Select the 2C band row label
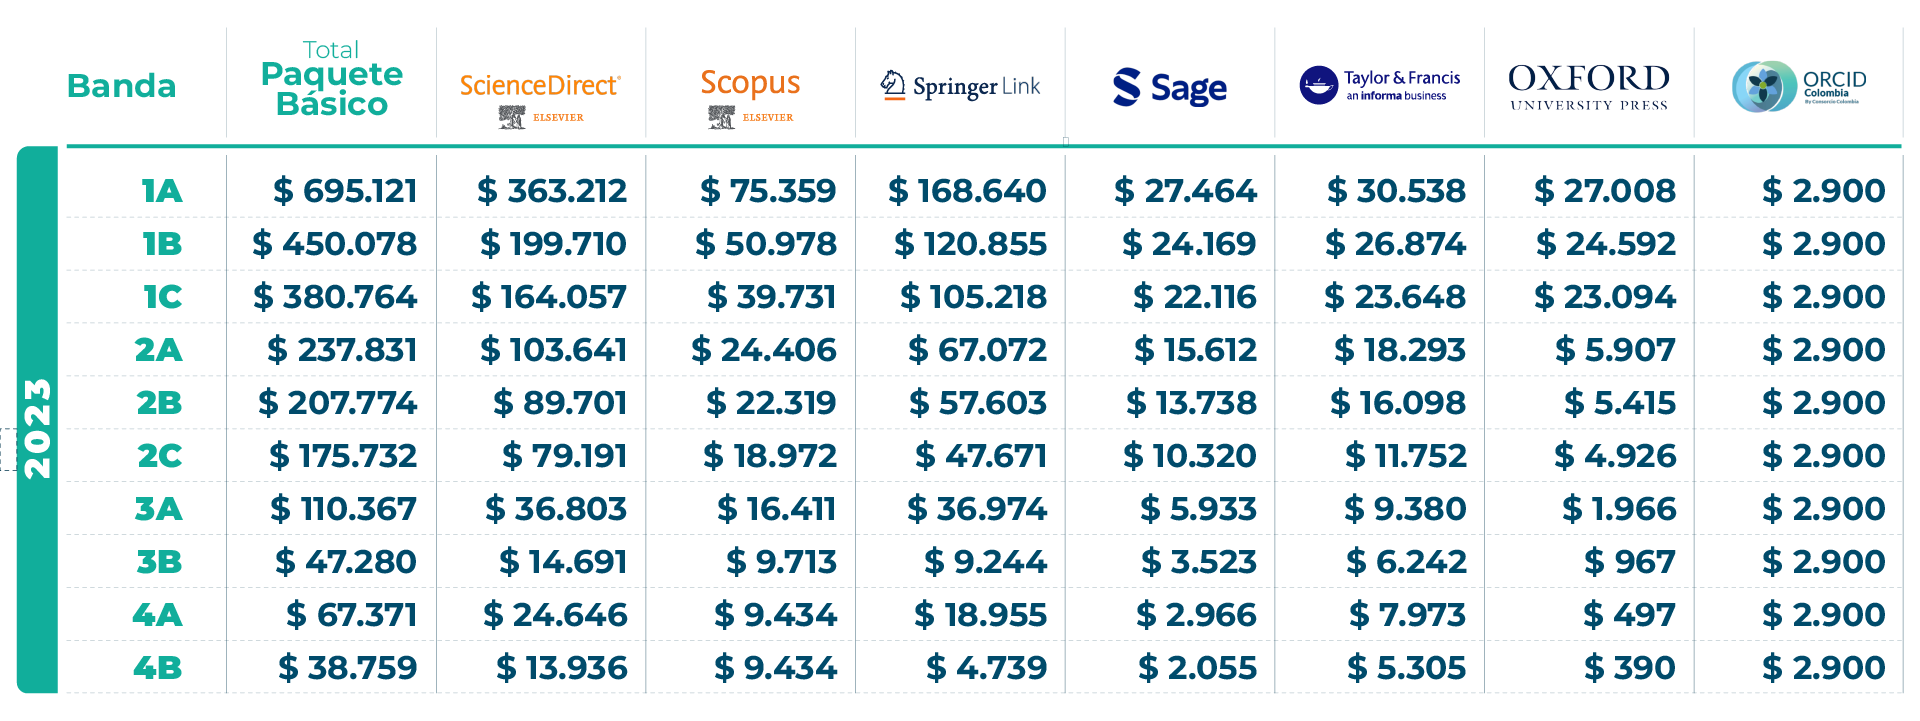This screenshot has width=1920, height=721. [x=159, y=456]
